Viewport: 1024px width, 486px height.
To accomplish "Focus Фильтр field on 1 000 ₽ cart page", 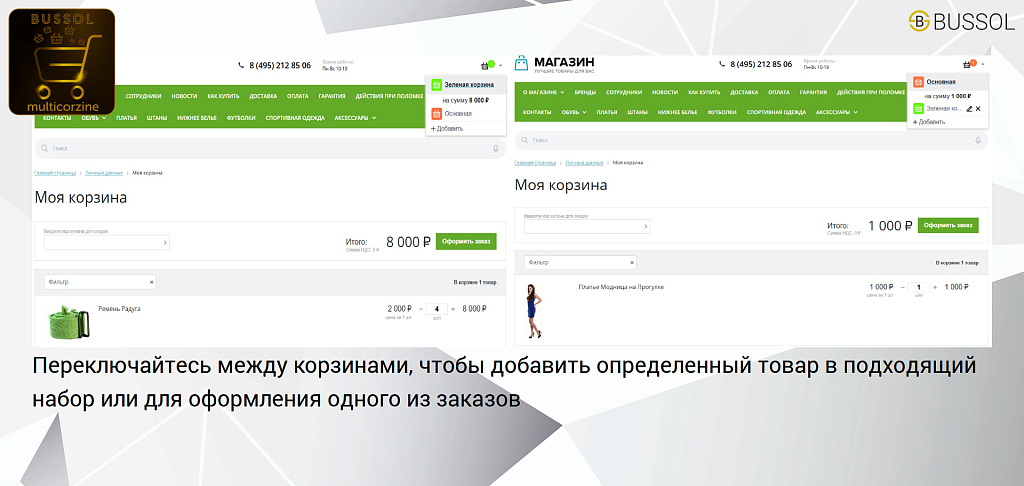I will (580, 263).
